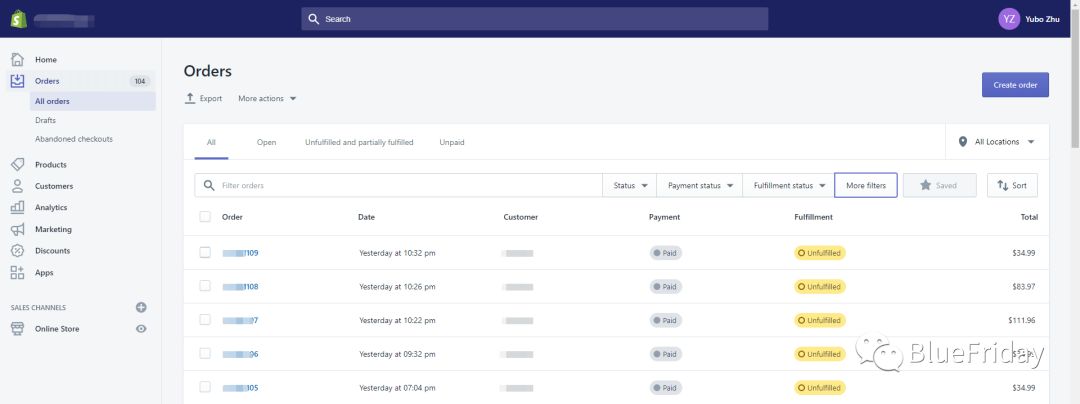1080x404 pixels.
Task: Add a sales channel with plus icon
Action: coord(141,307)
